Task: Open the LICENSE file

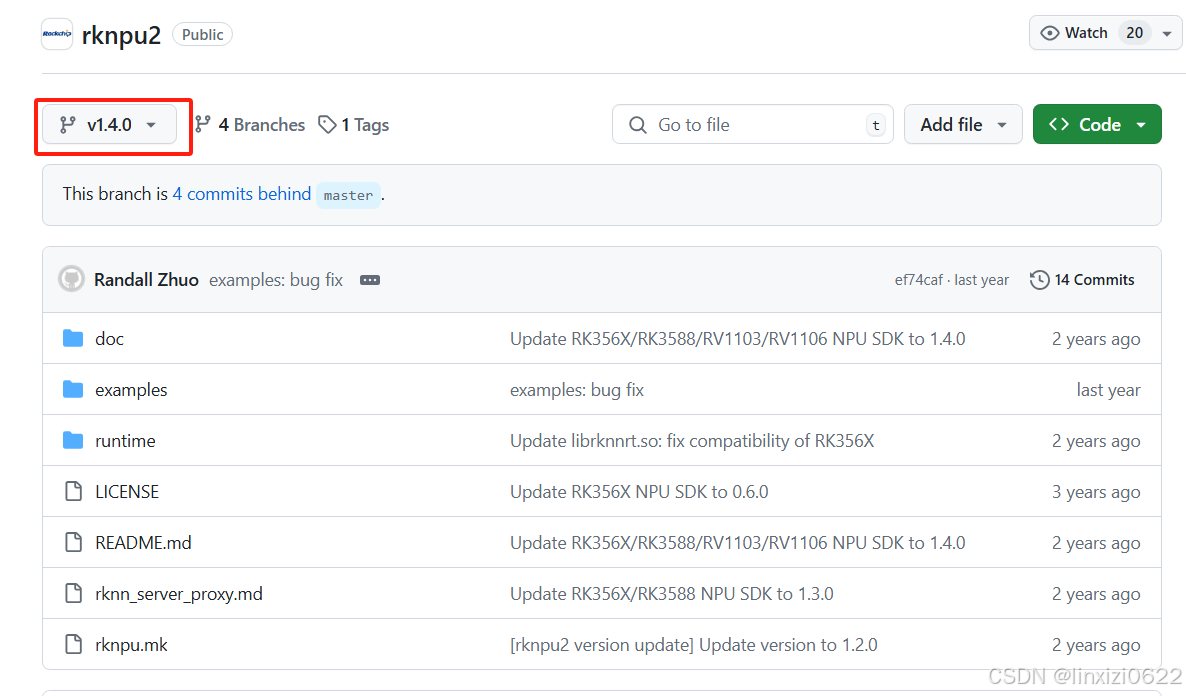Action: [x=127, y=492]
